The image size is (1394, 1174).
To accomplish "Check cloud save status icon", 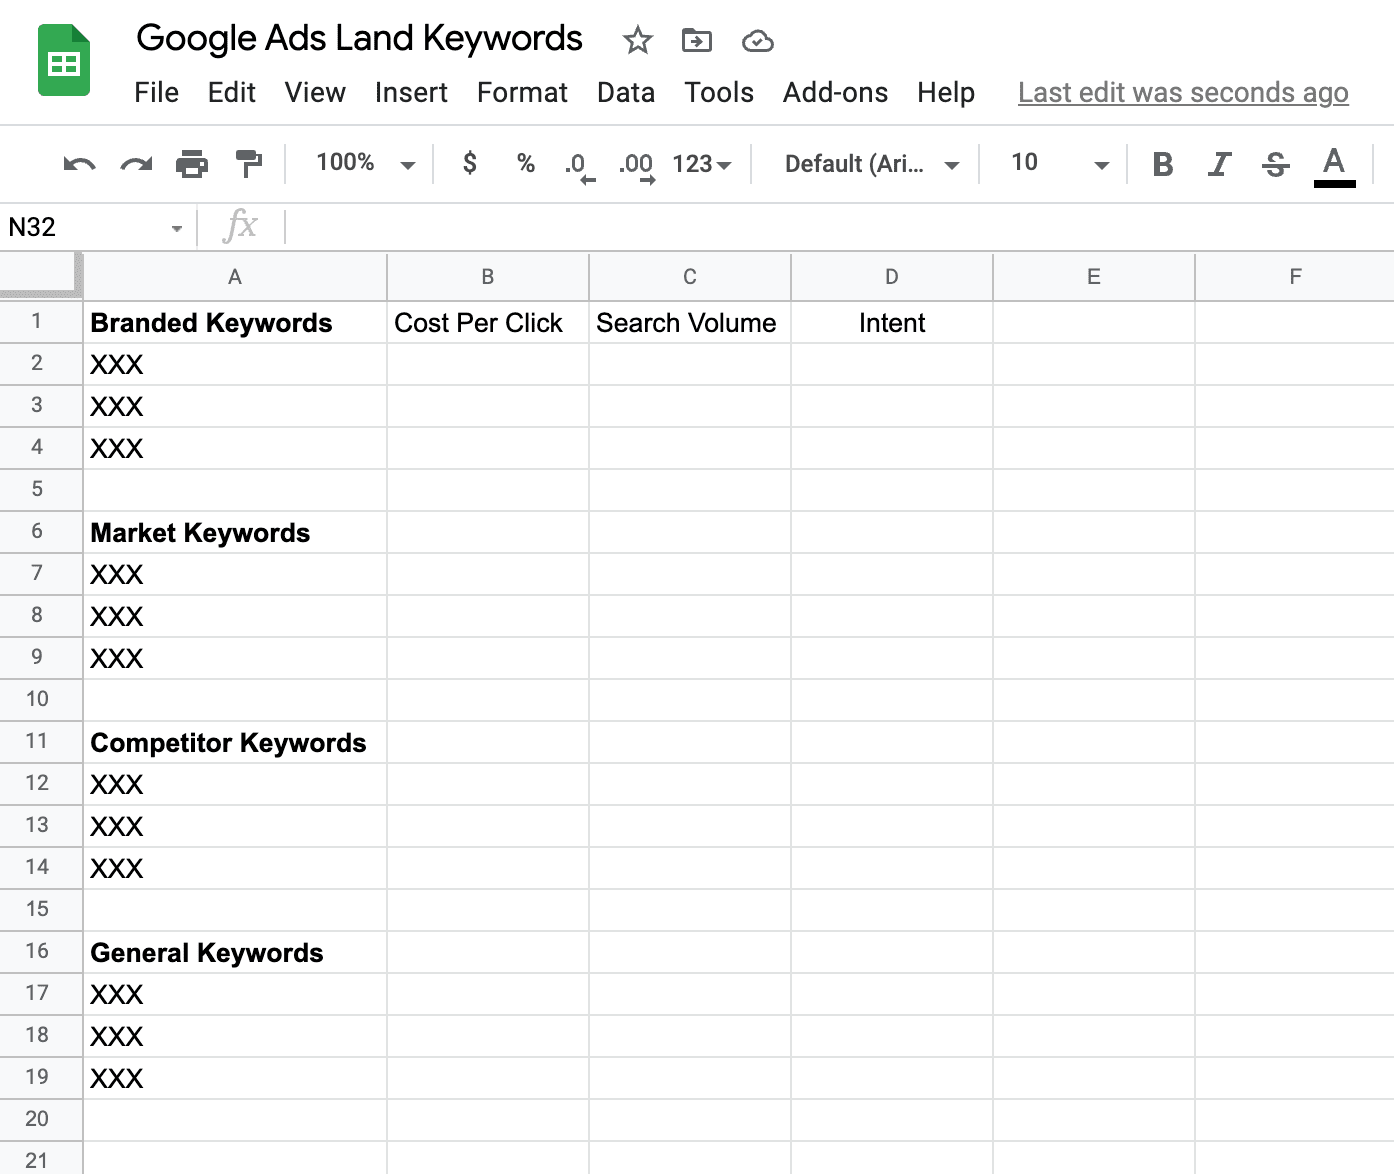I will click(x=758, y=41).
